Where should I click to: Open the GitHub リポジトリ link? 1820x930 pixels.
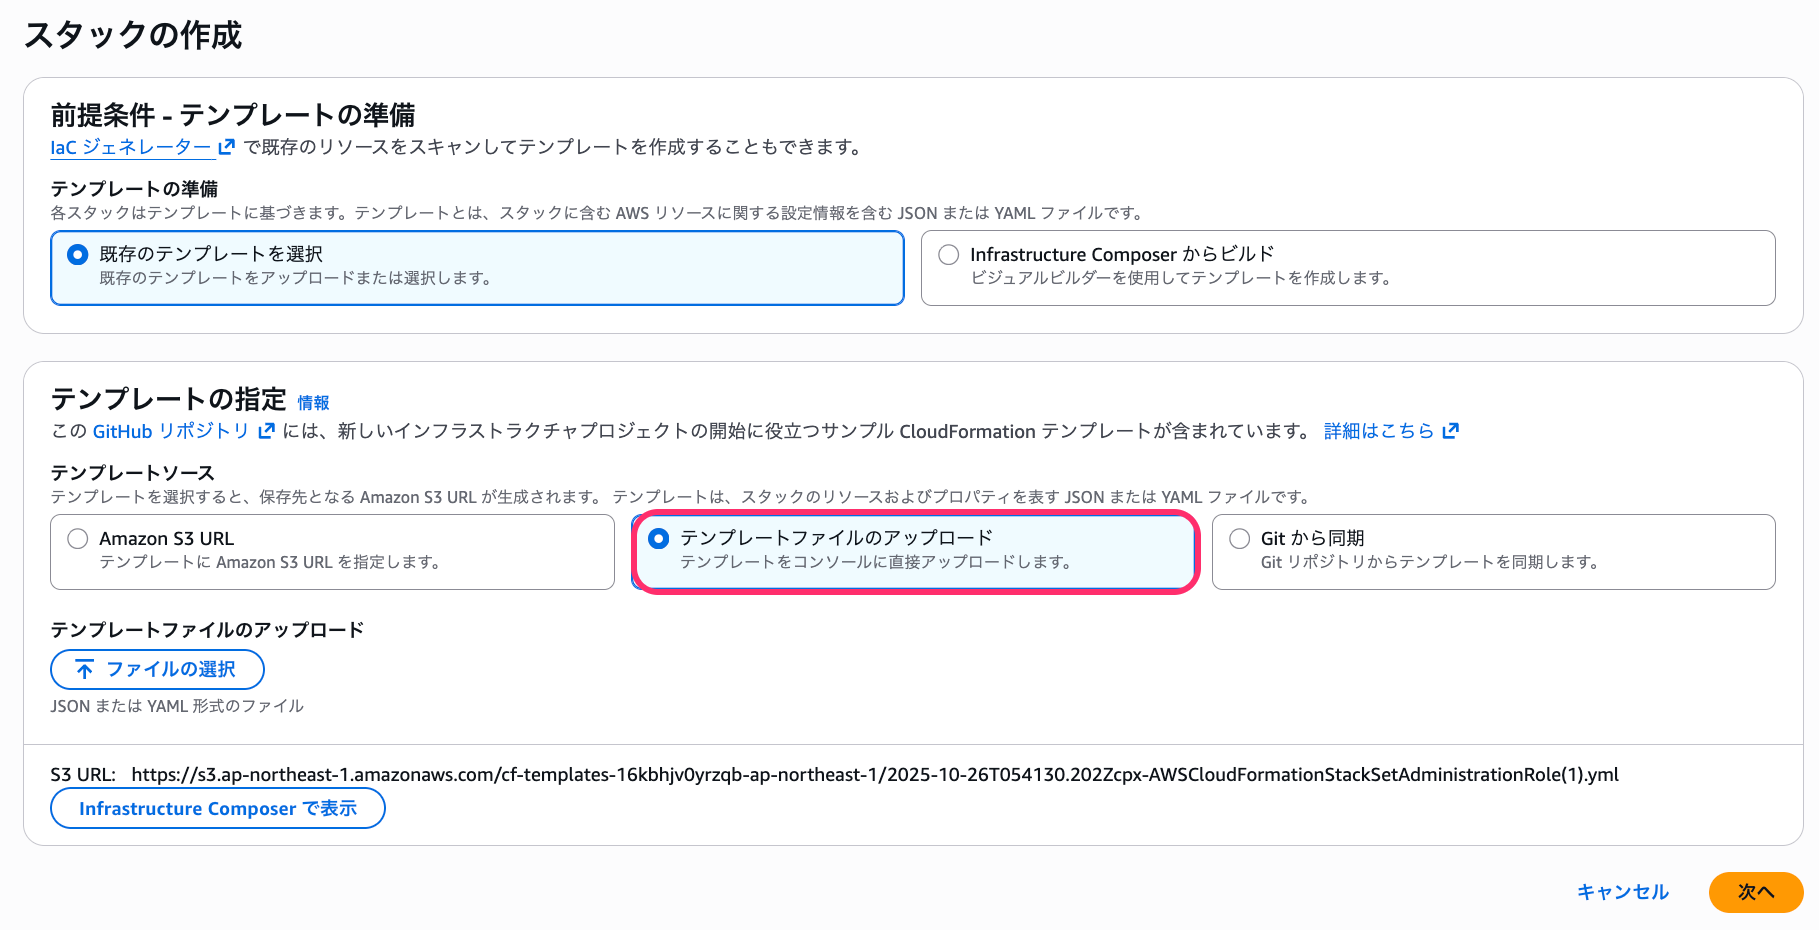pos(170,431)
